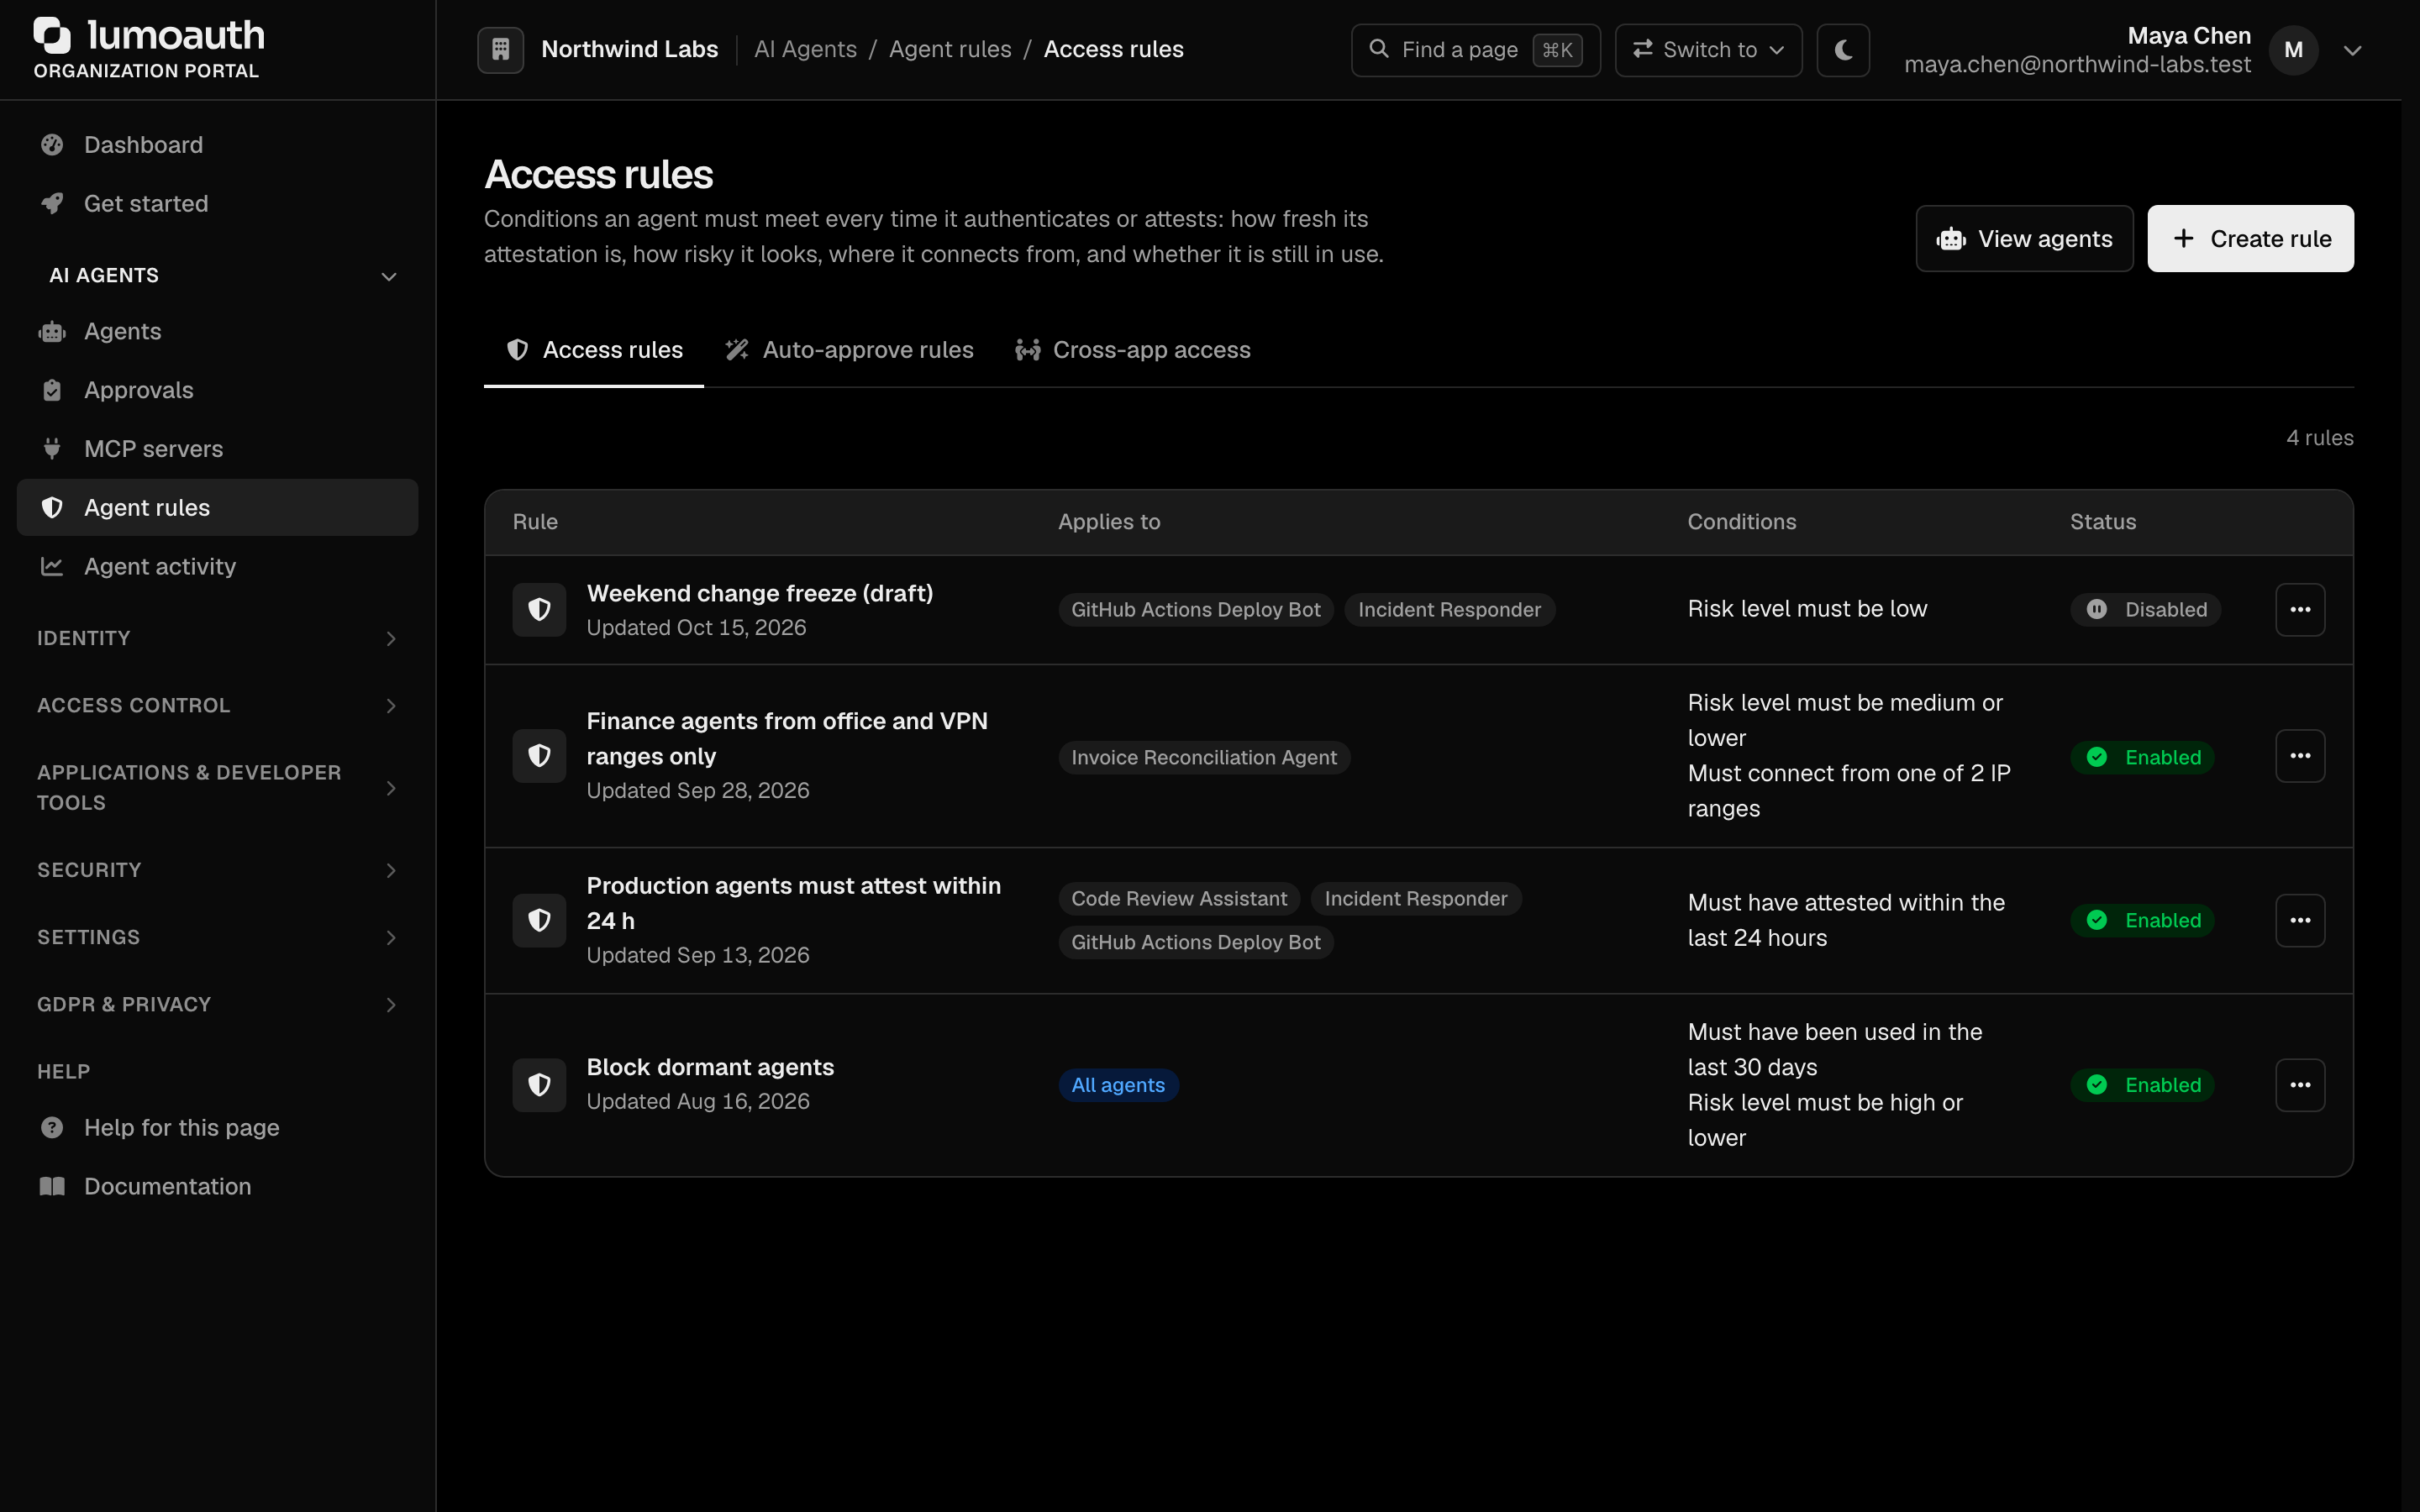The width and height of the screenshot is (2420, 1512).
Task: Open more actions for Block dormant agents rule
Action: (x=2300, y=1085)
